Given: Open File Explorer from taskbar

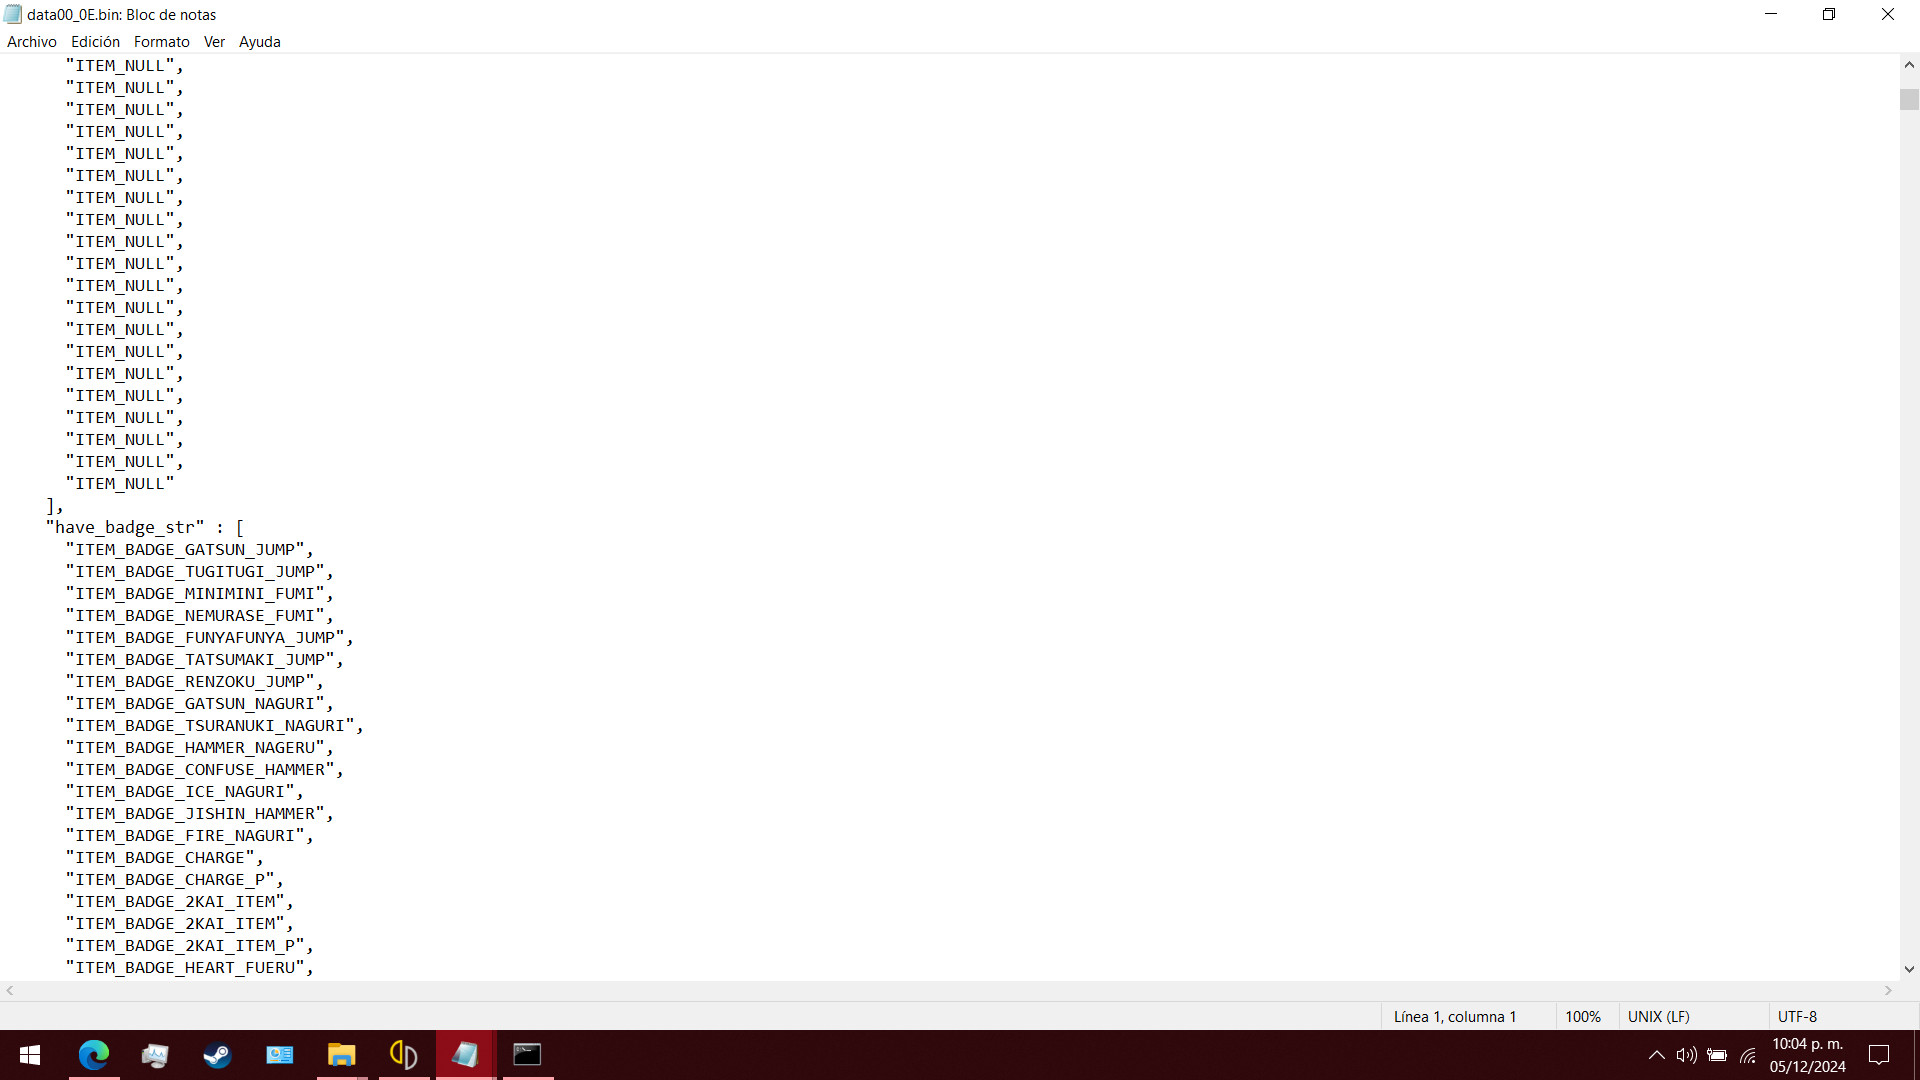Looking at the screenshot, I should click(341, 1055).
